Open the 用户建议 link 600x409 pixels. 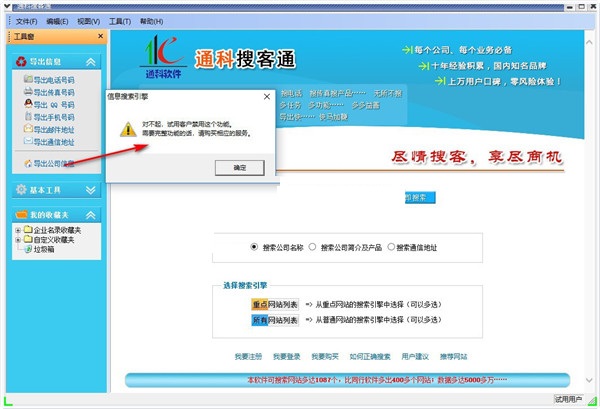tap(415, 357)
